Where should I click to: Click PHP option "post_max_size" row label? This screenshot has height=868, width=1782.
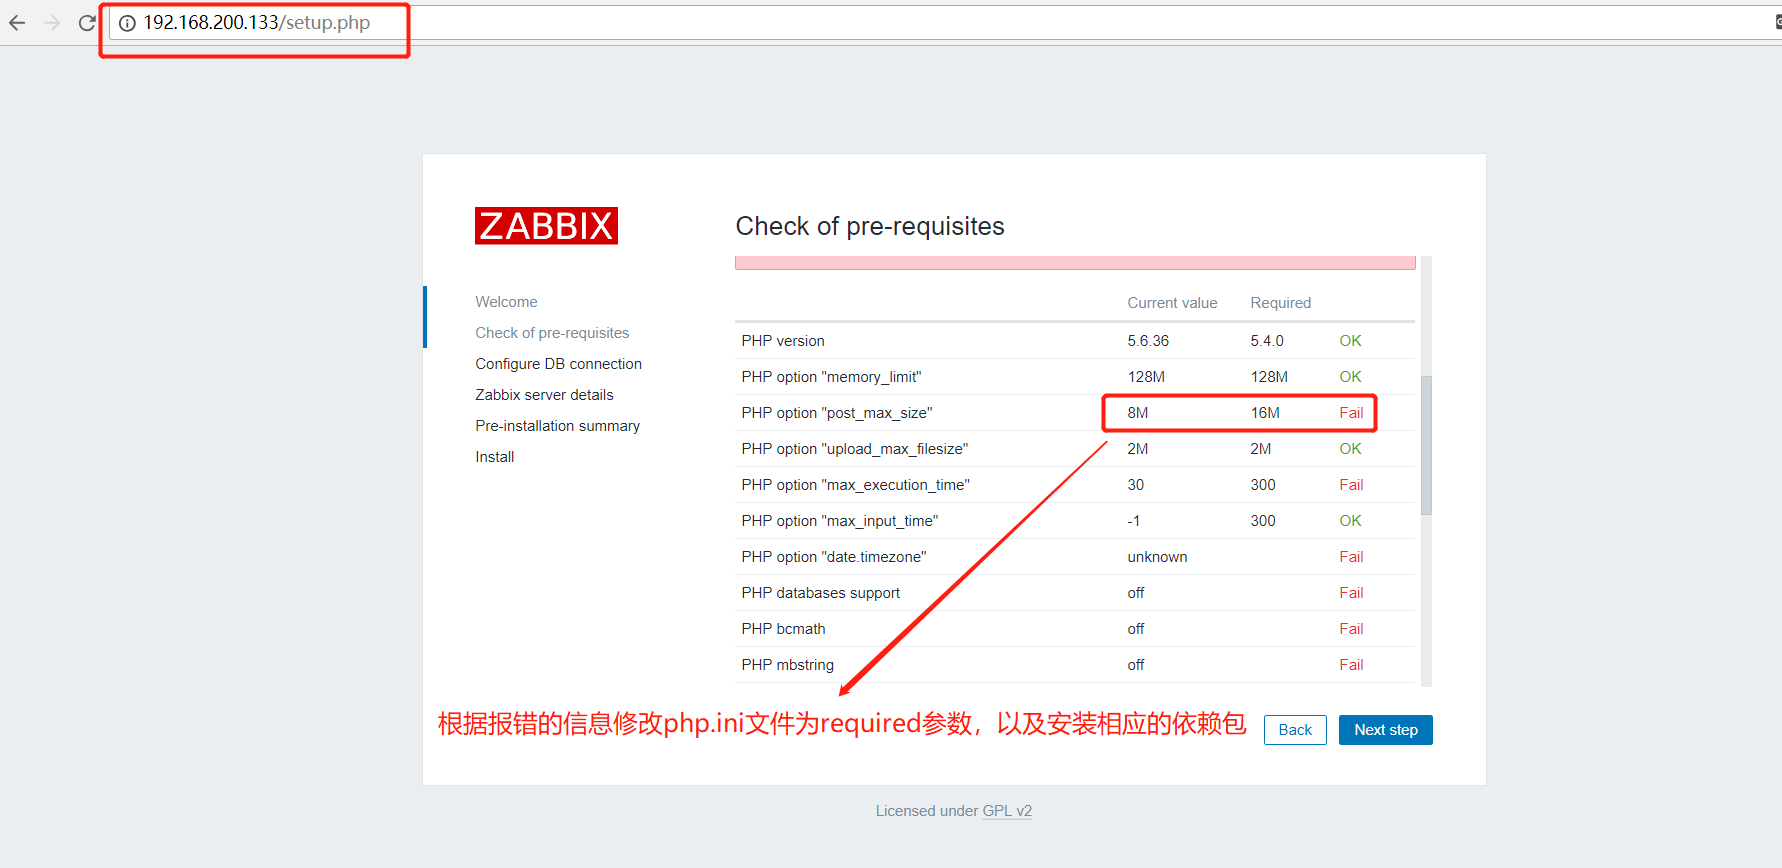(836, 413)
